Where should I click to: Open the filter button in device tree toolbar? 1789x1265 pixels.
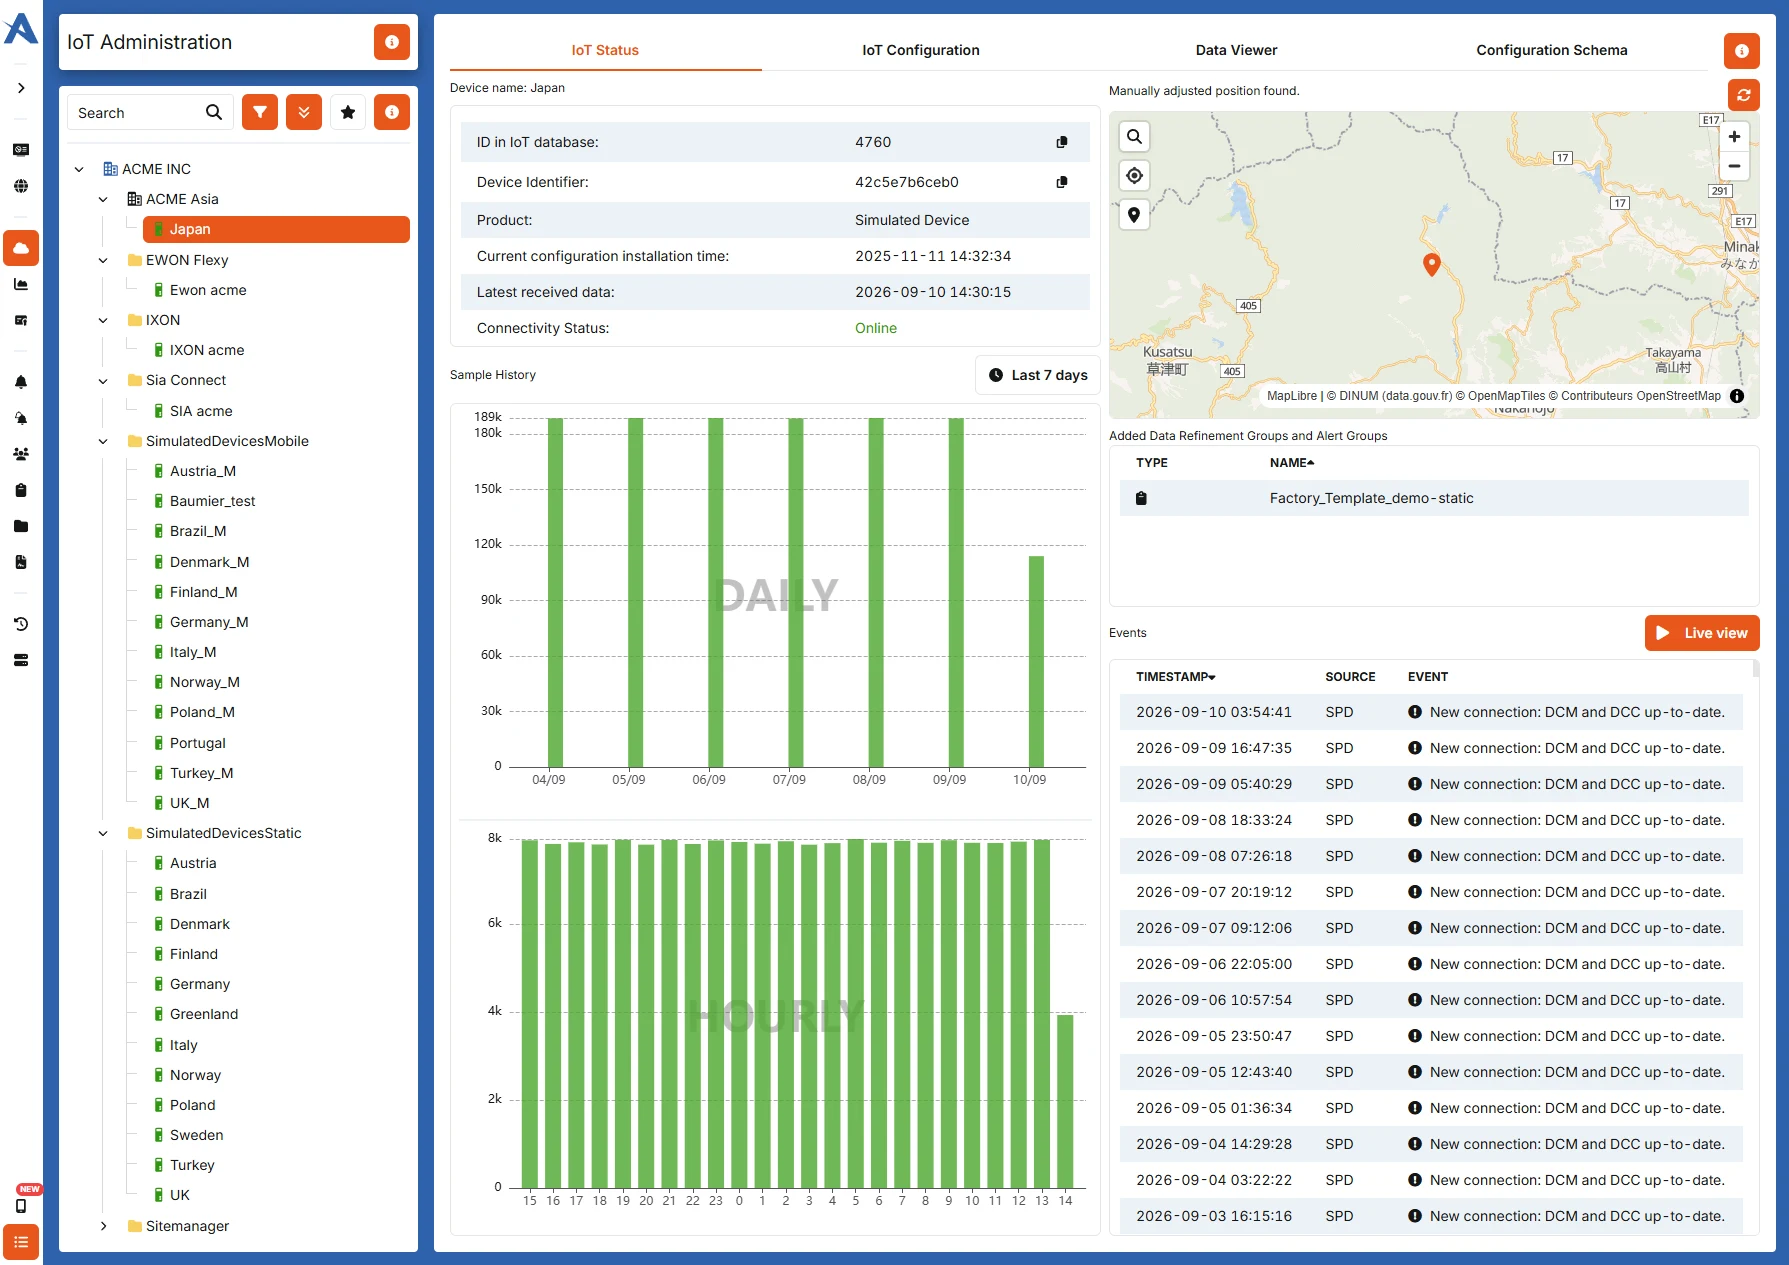point(260,112)
